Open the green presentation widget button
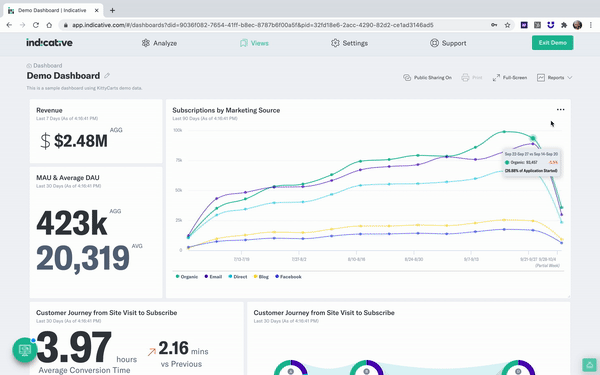 pyautogui.click(x=24, y=350)
